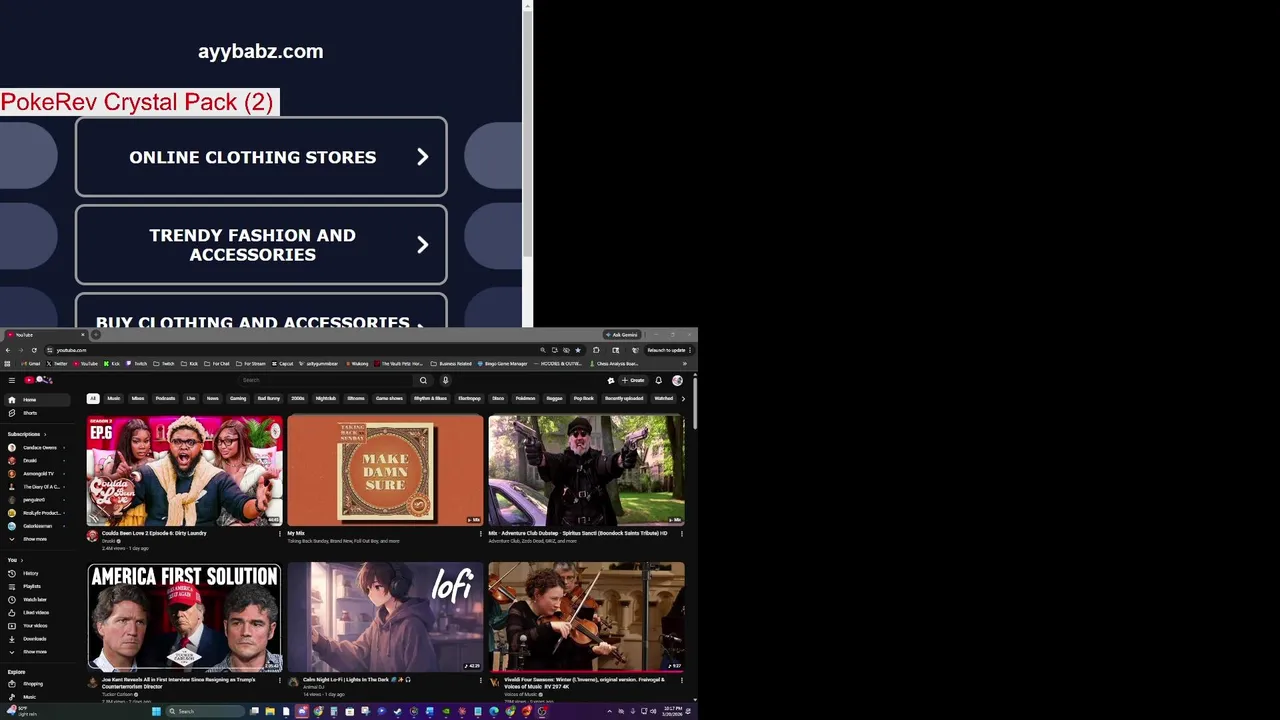Open Make Damn Sure mix thumbnail

point(385,470)
